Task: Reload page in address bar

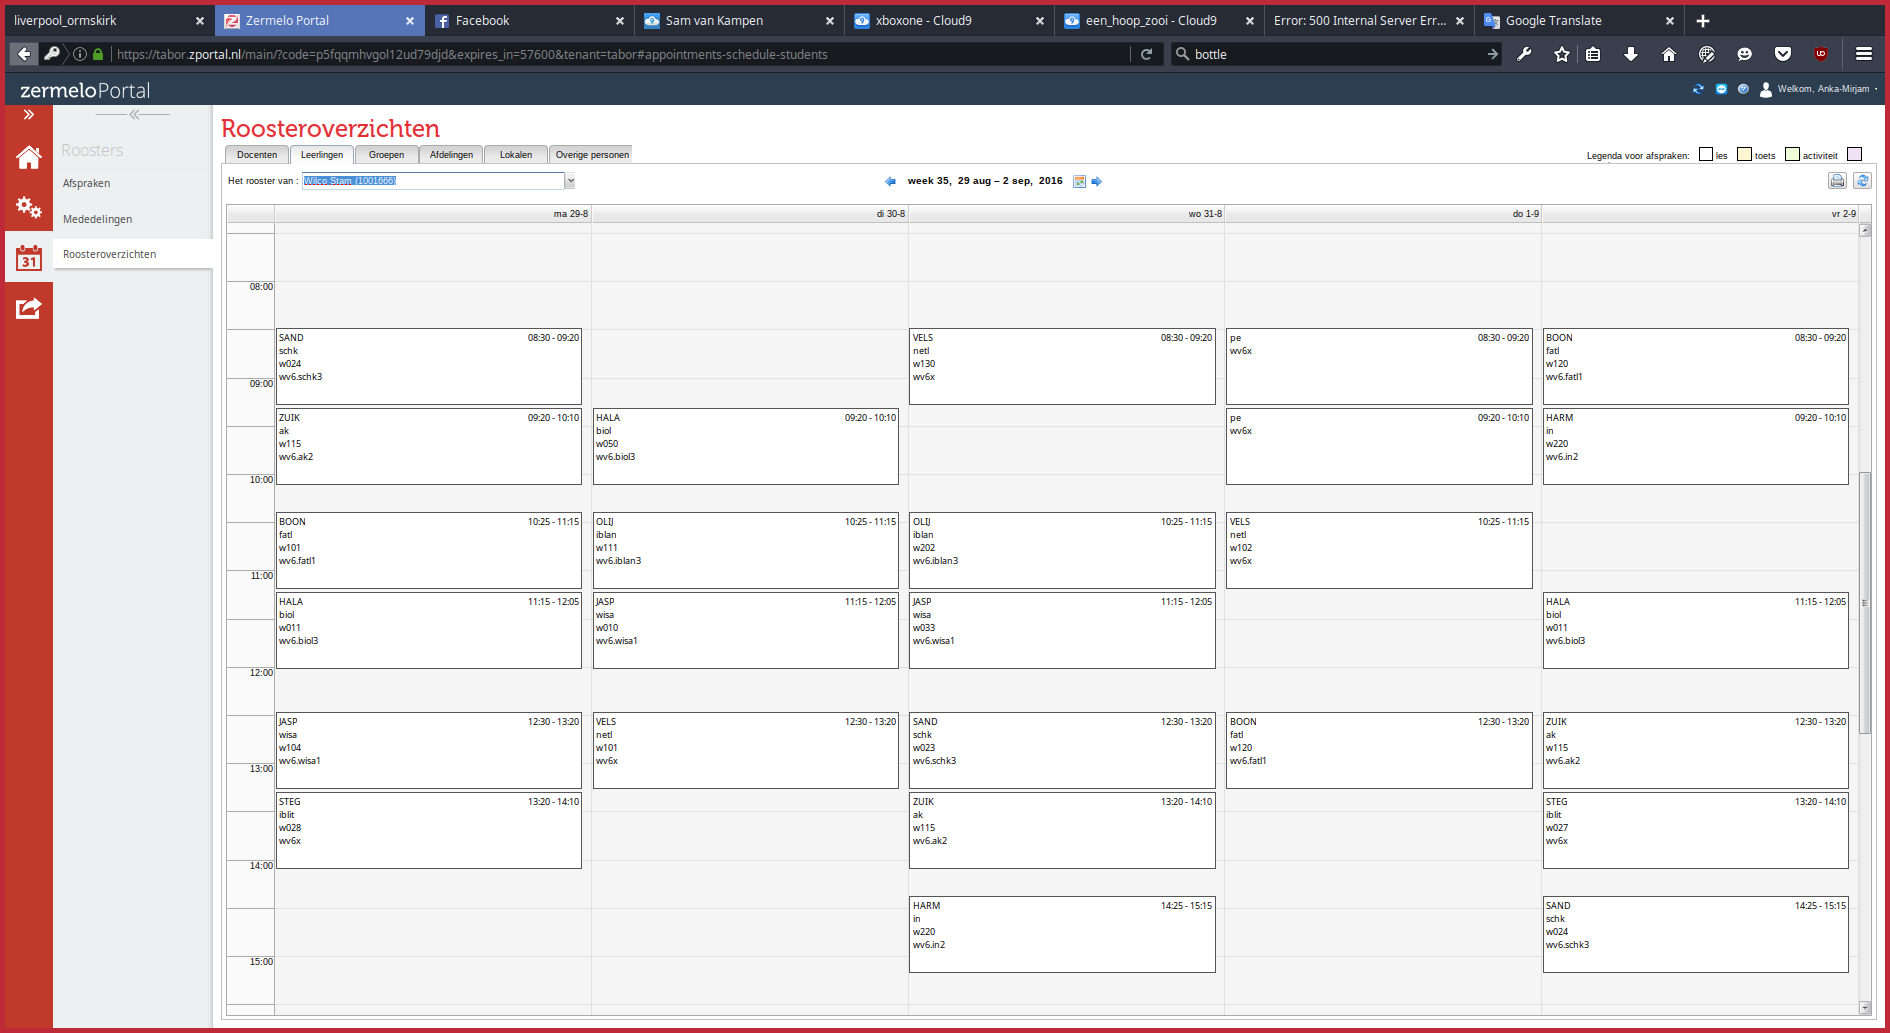Action: [1147, 54]
